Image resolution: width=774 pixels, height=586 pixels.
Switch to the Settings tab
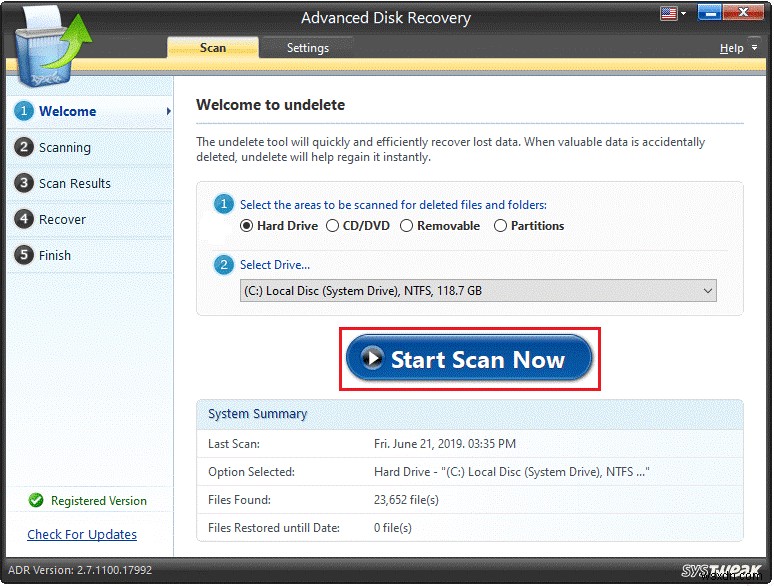[x=308, y=48]
